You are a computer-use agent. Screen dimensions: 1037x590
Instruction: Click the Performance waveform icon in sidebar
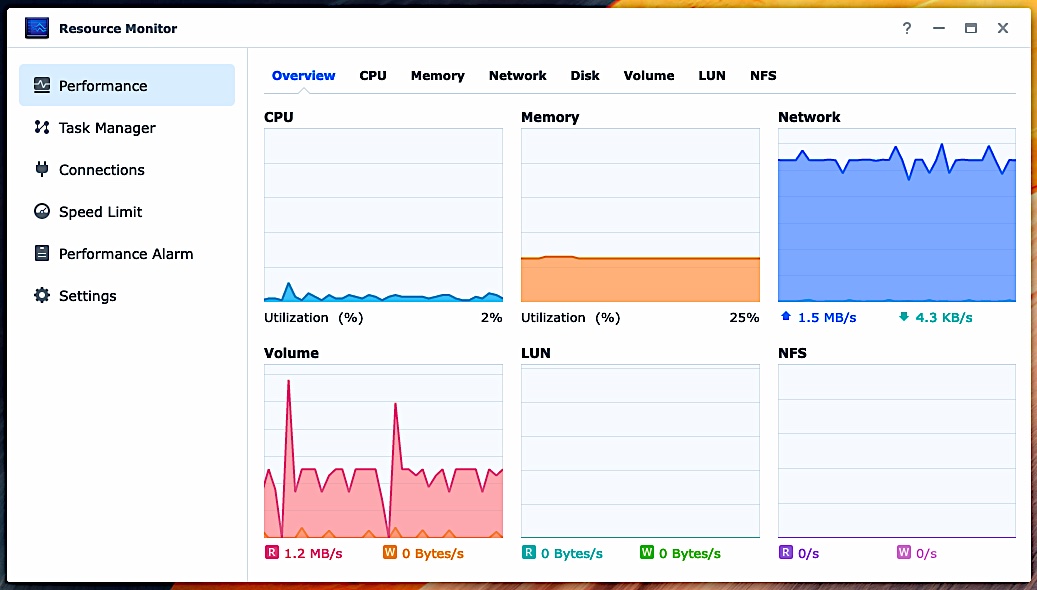tap(42, 86)
